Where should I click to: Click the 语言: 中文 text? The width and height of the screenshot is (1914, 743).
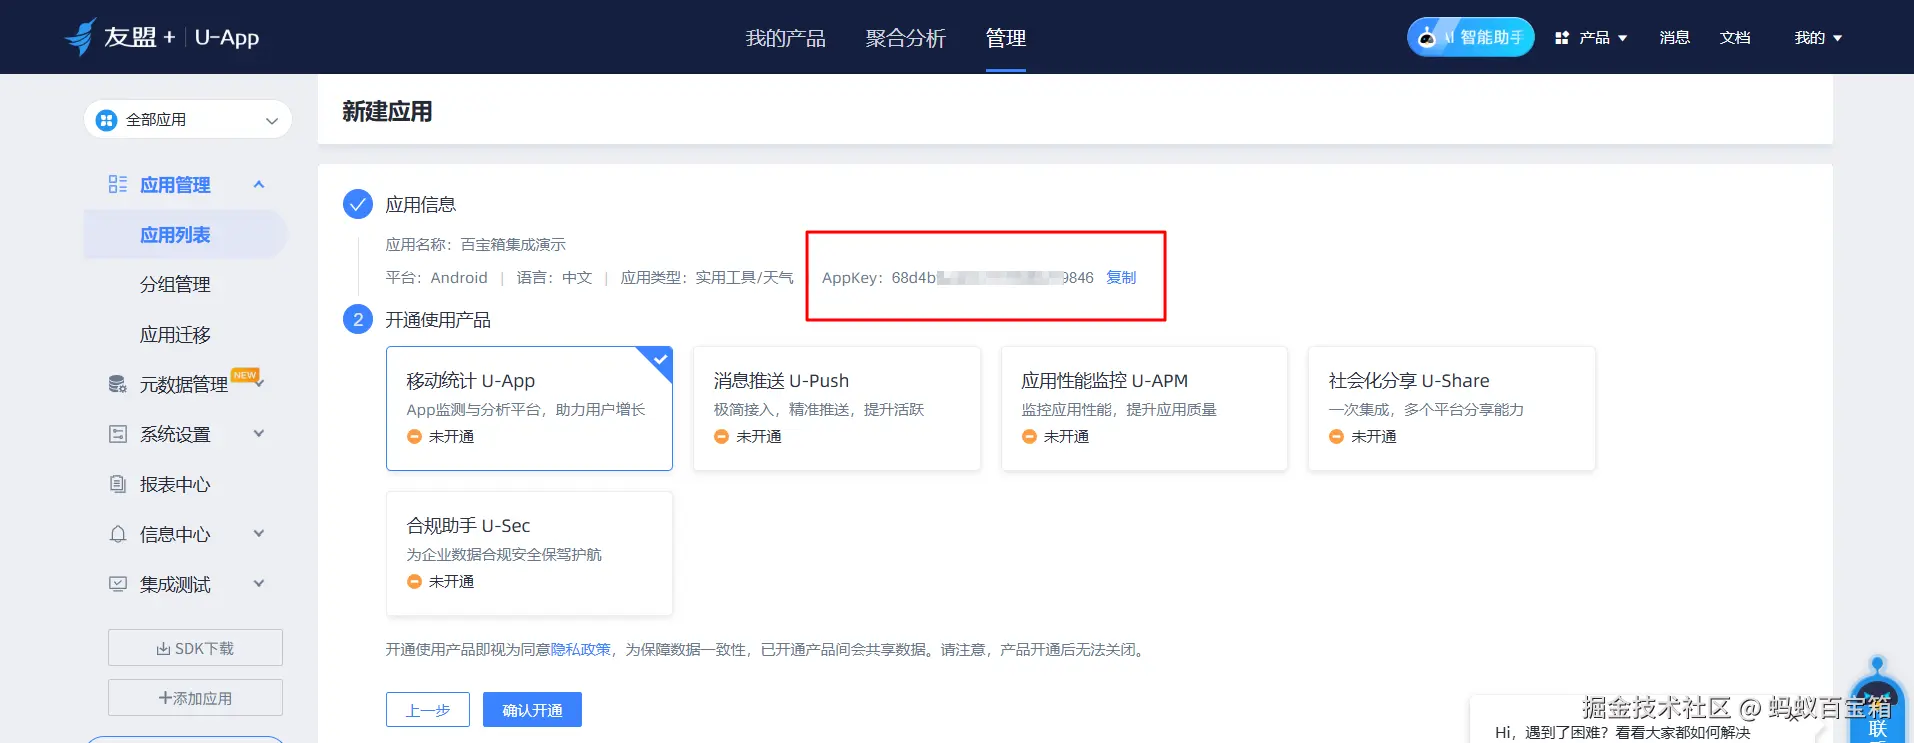pyautogui.click(x=554, y=278)
